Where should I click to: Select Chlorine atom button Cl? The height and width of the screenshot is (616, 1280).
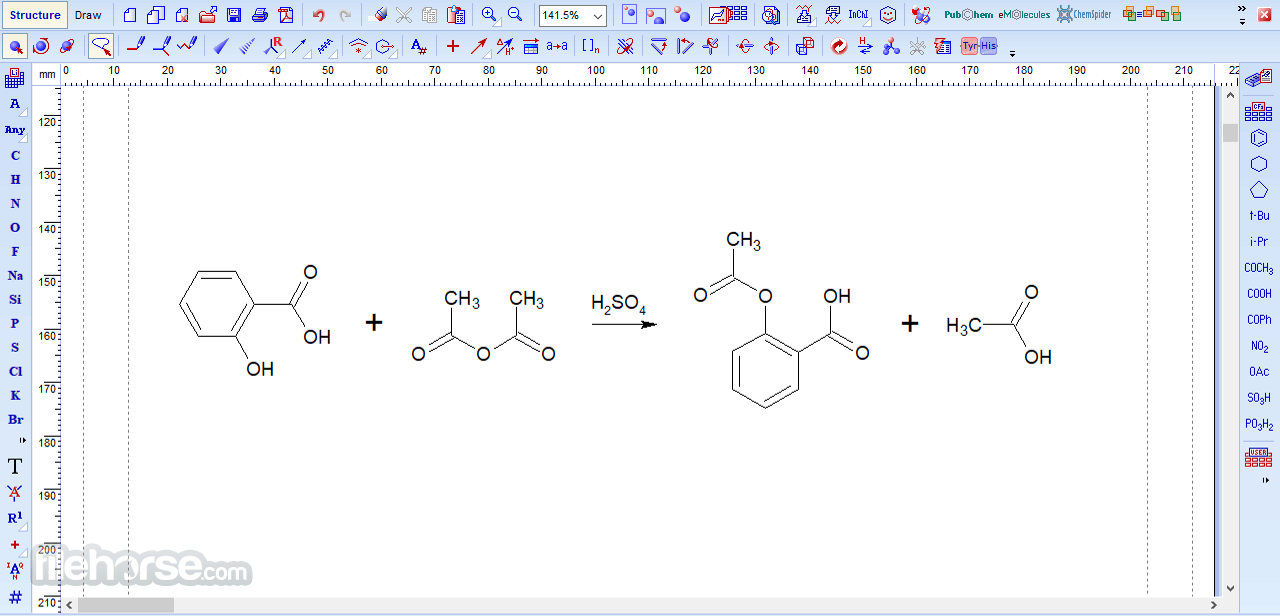coord(15,371)
